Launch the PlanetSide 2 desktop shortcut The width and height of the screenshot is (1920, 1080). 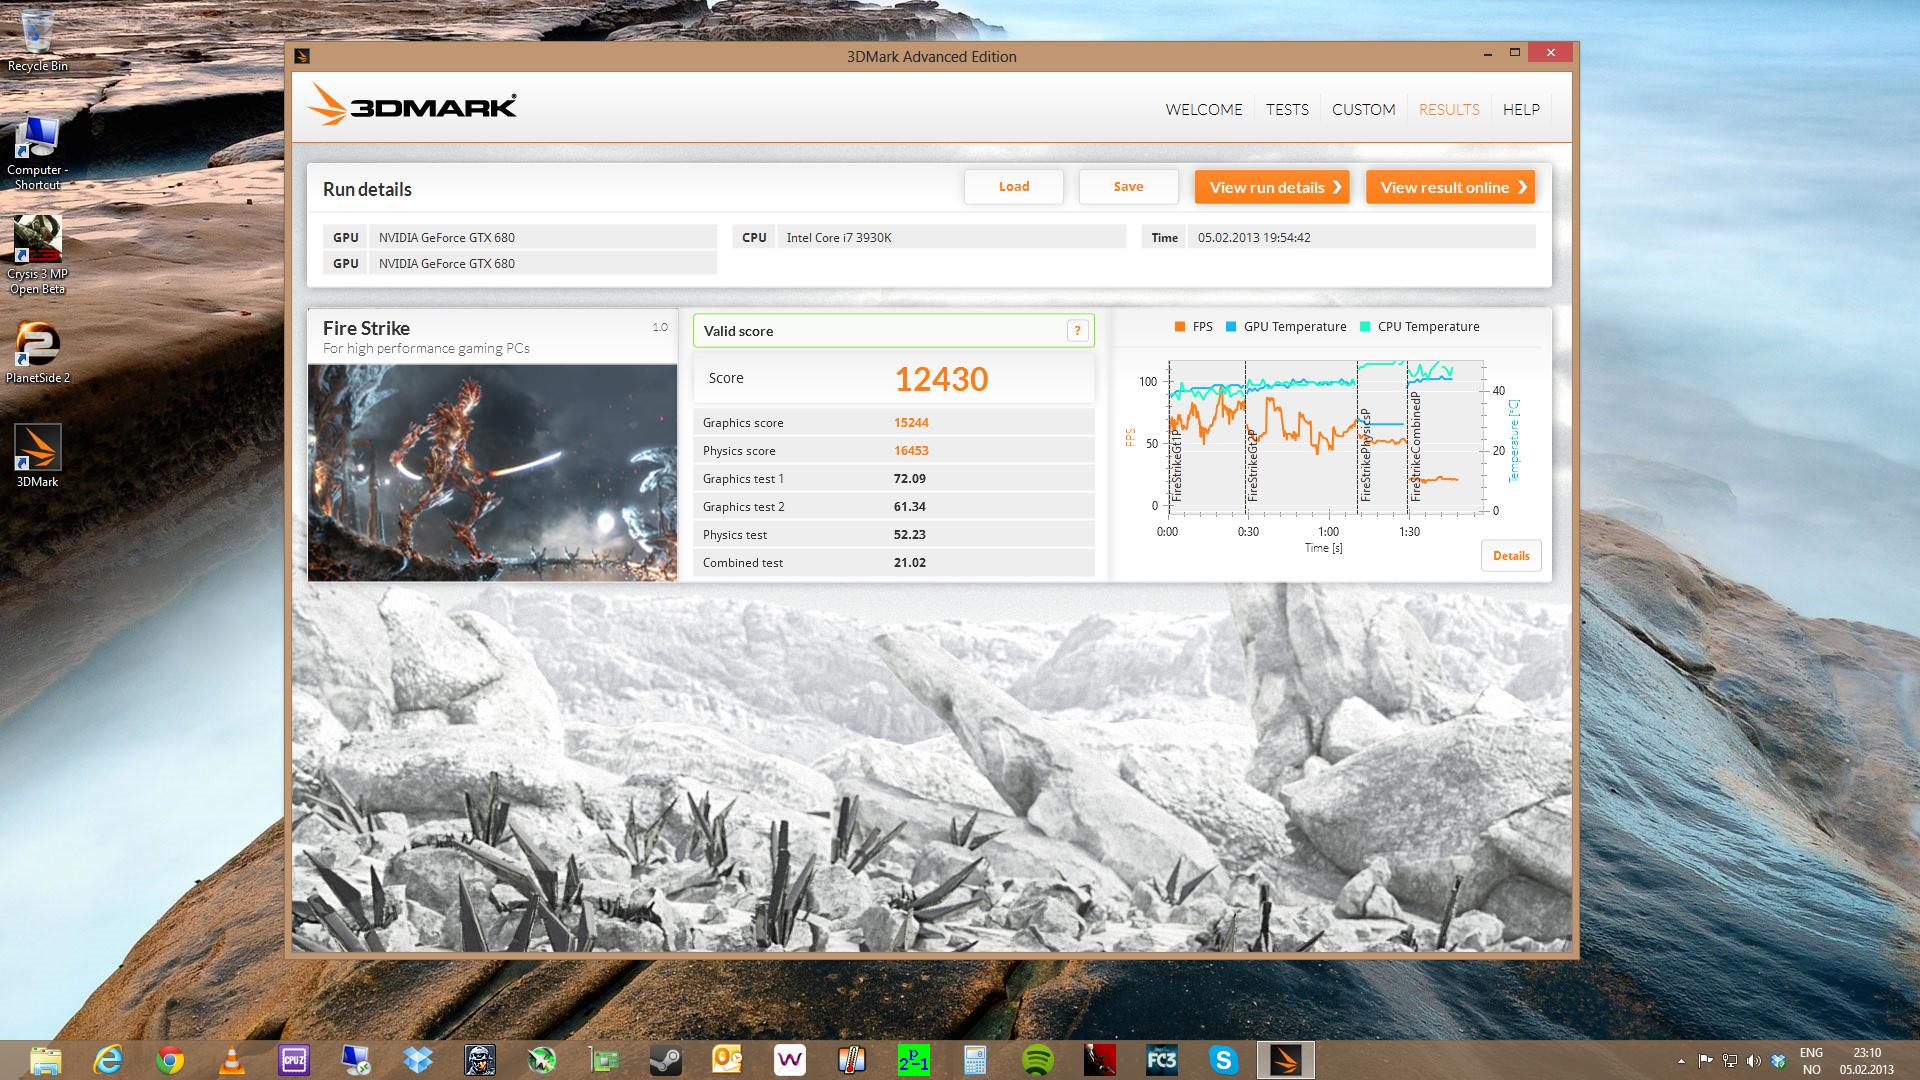pos(37,352)
